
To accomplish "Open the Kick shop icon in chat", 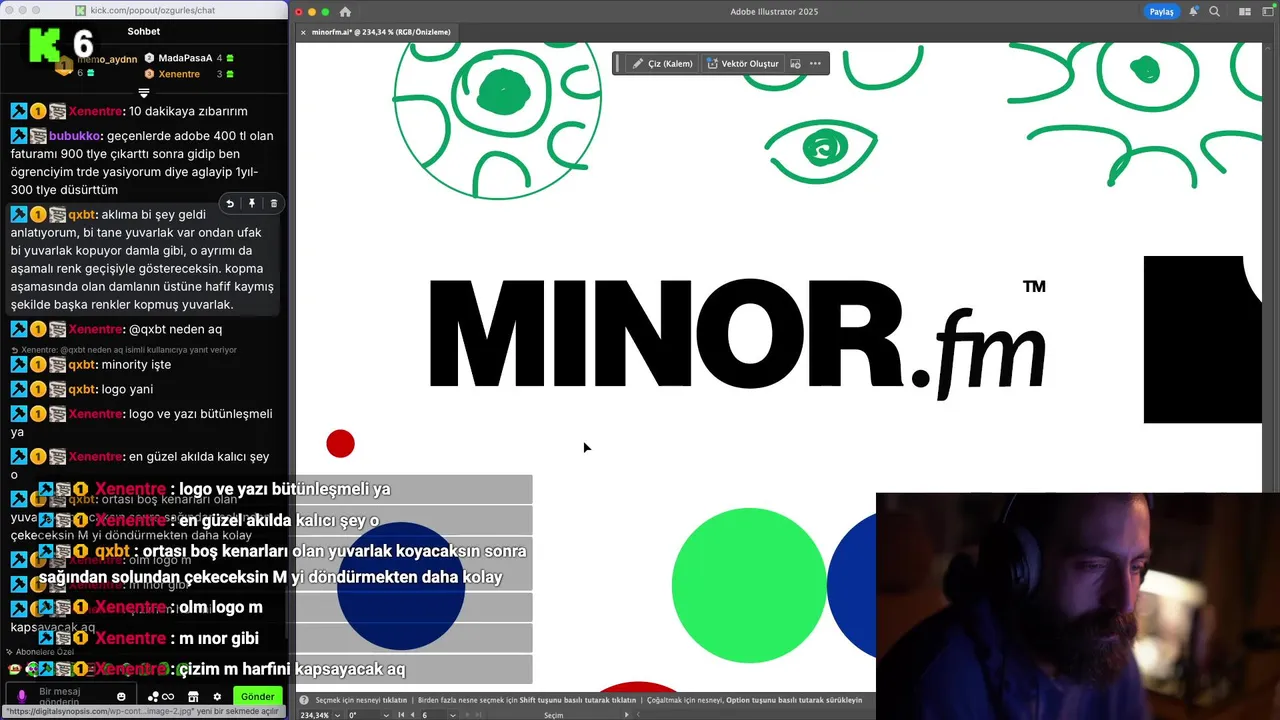I will coord(193,696).
